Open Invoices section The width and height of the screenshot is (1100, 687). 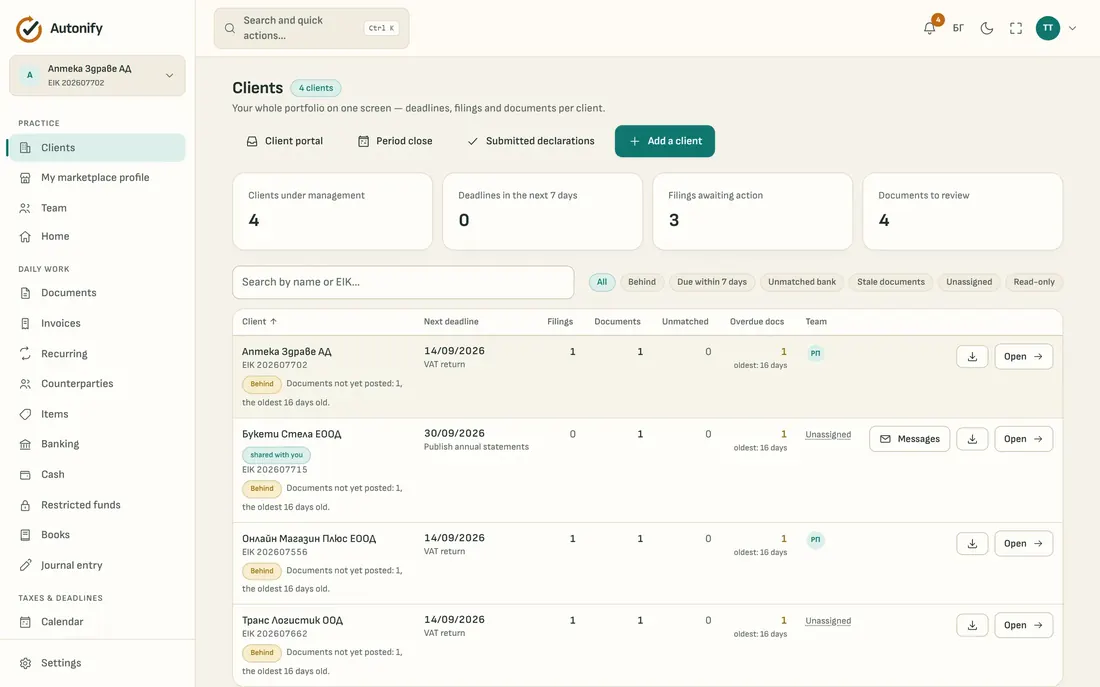coord(98,324)
